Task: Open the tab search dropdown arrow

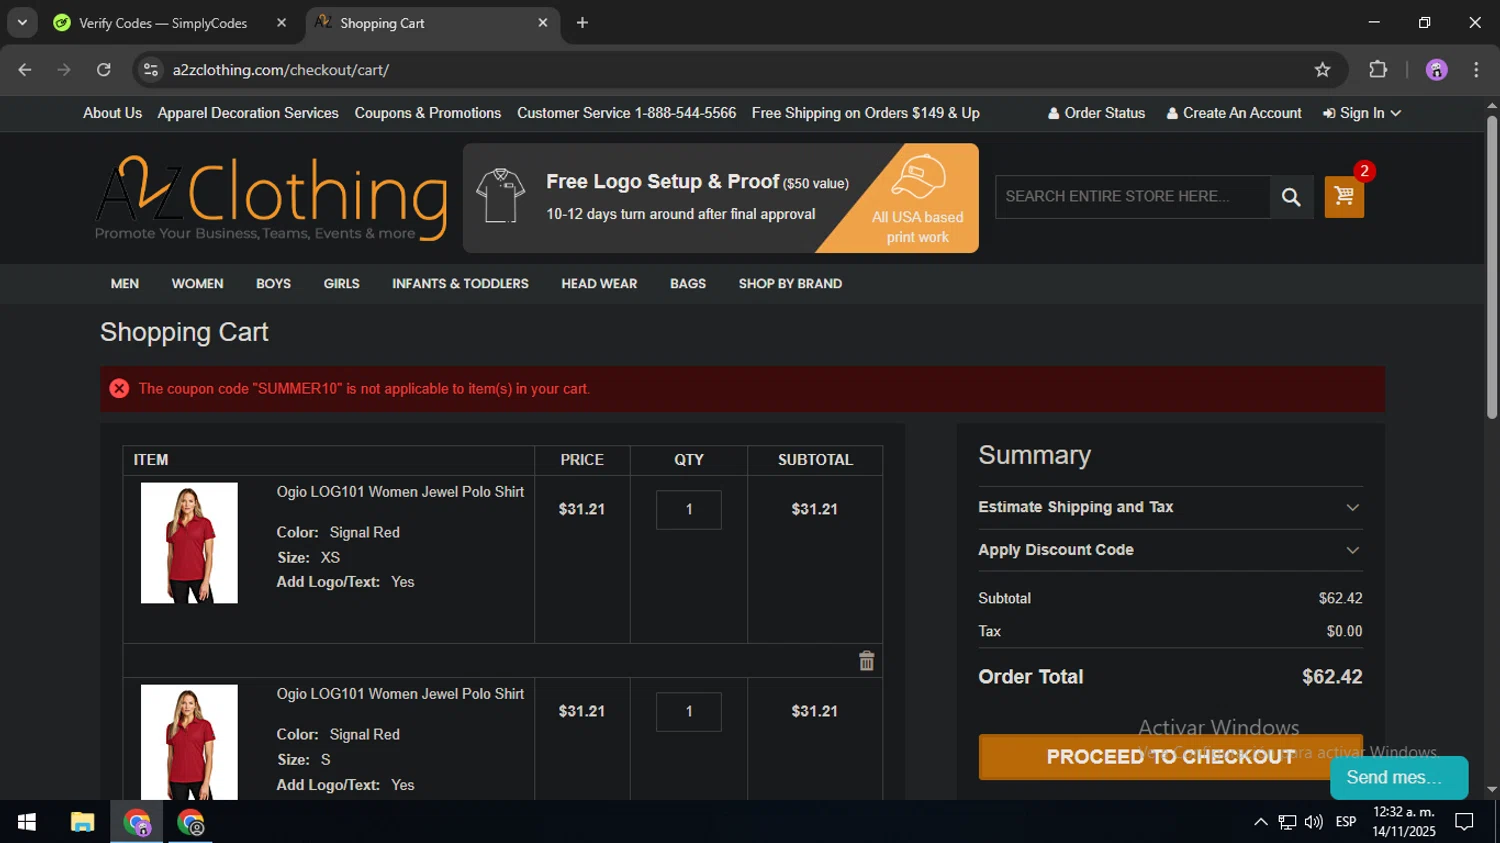Action: [22, 23]
